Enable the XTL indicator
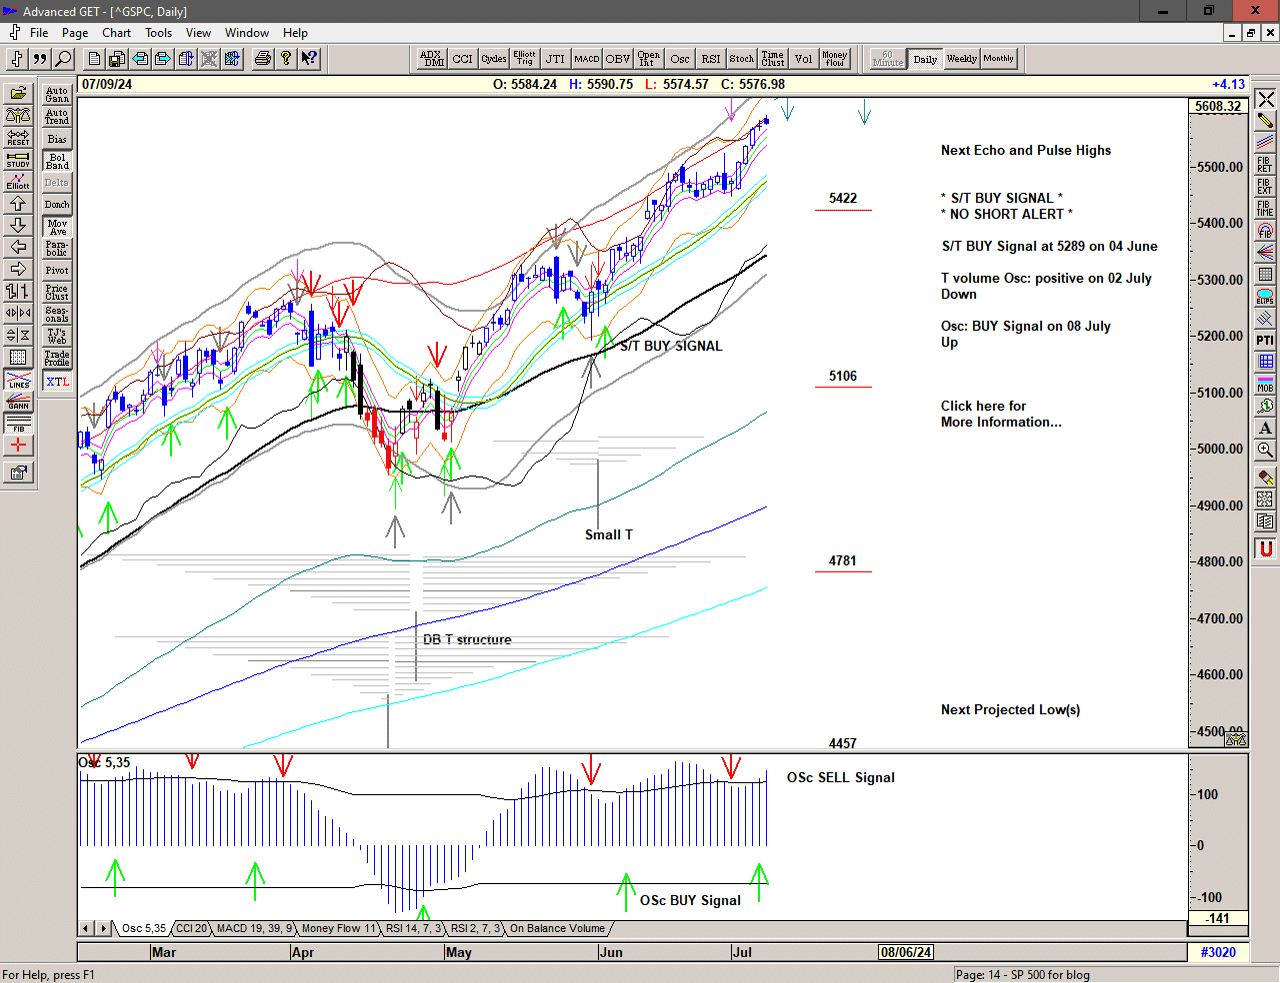The image size is (1280, 983). (x=57, y=382)
